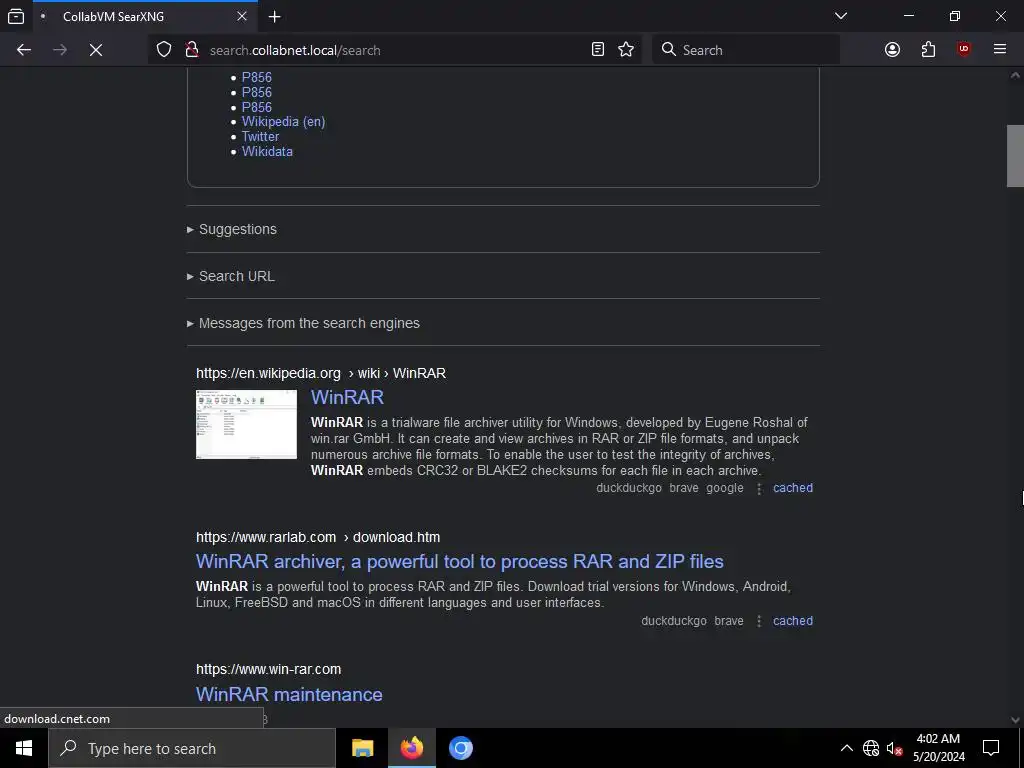The width and height of the screenshot is (1024, 768).
Task: Open the Wikipedia (en) link
Action: tap(283, 121)
